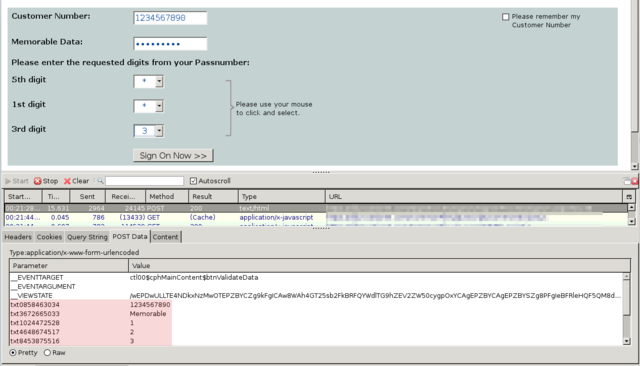Open the Query String tab
Image resolution: width=640 pixels, height=366 pixels.
87,237
